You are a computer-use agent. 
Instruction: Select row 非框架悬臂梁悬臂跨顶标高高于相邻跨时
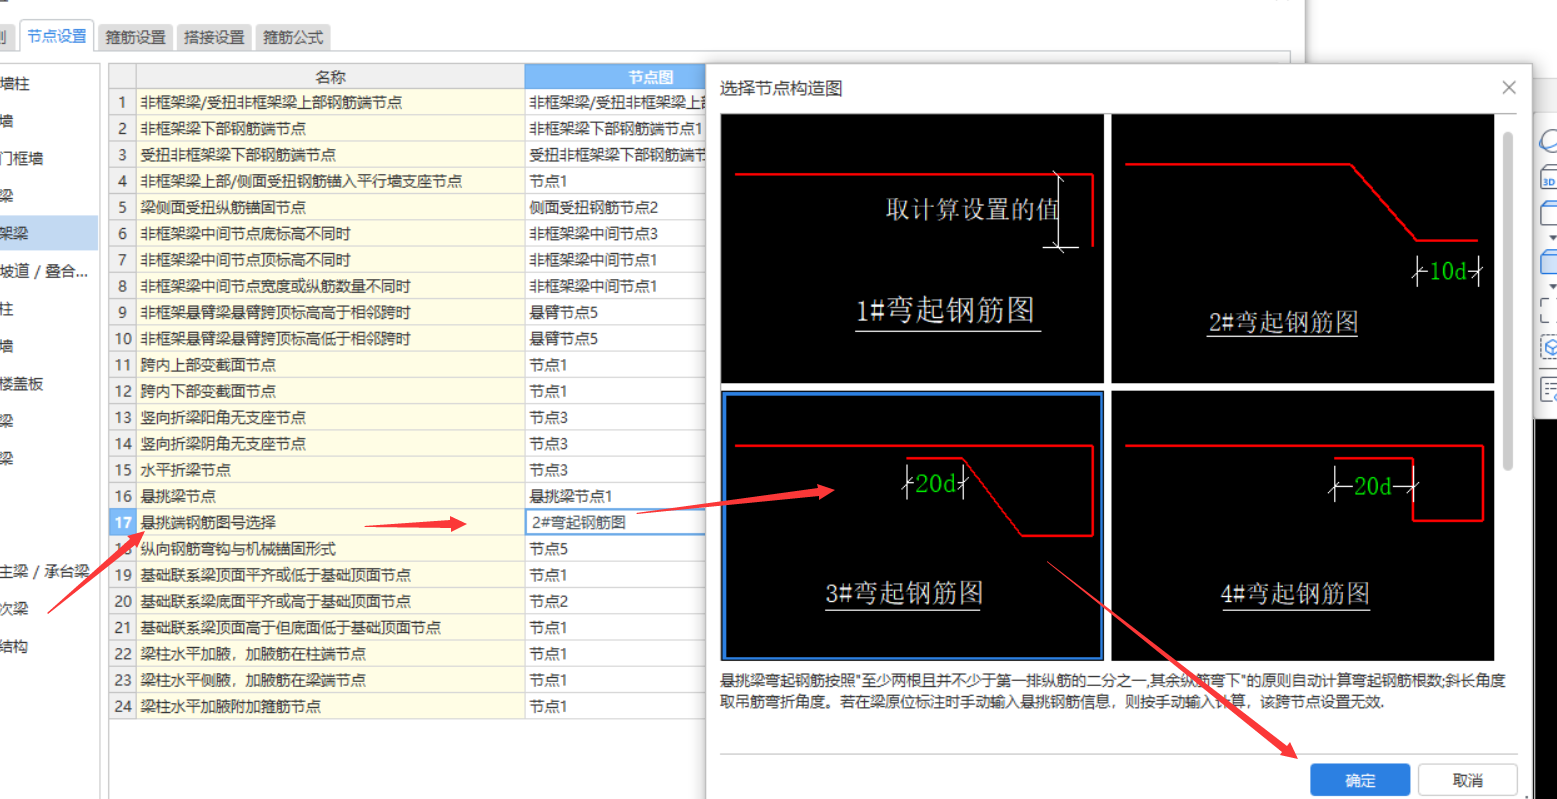point(330,312)
